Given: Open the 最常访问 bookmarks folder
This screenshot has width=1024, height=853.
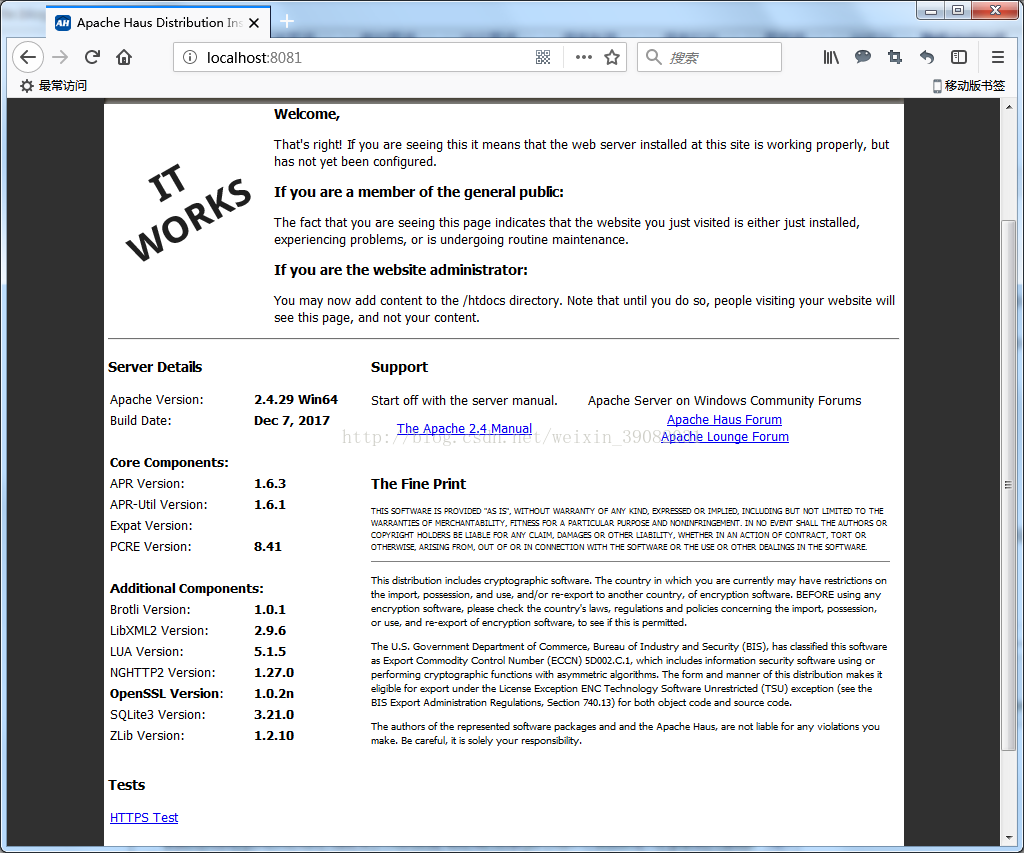Looking at the screenshot, I should [54, 86].
